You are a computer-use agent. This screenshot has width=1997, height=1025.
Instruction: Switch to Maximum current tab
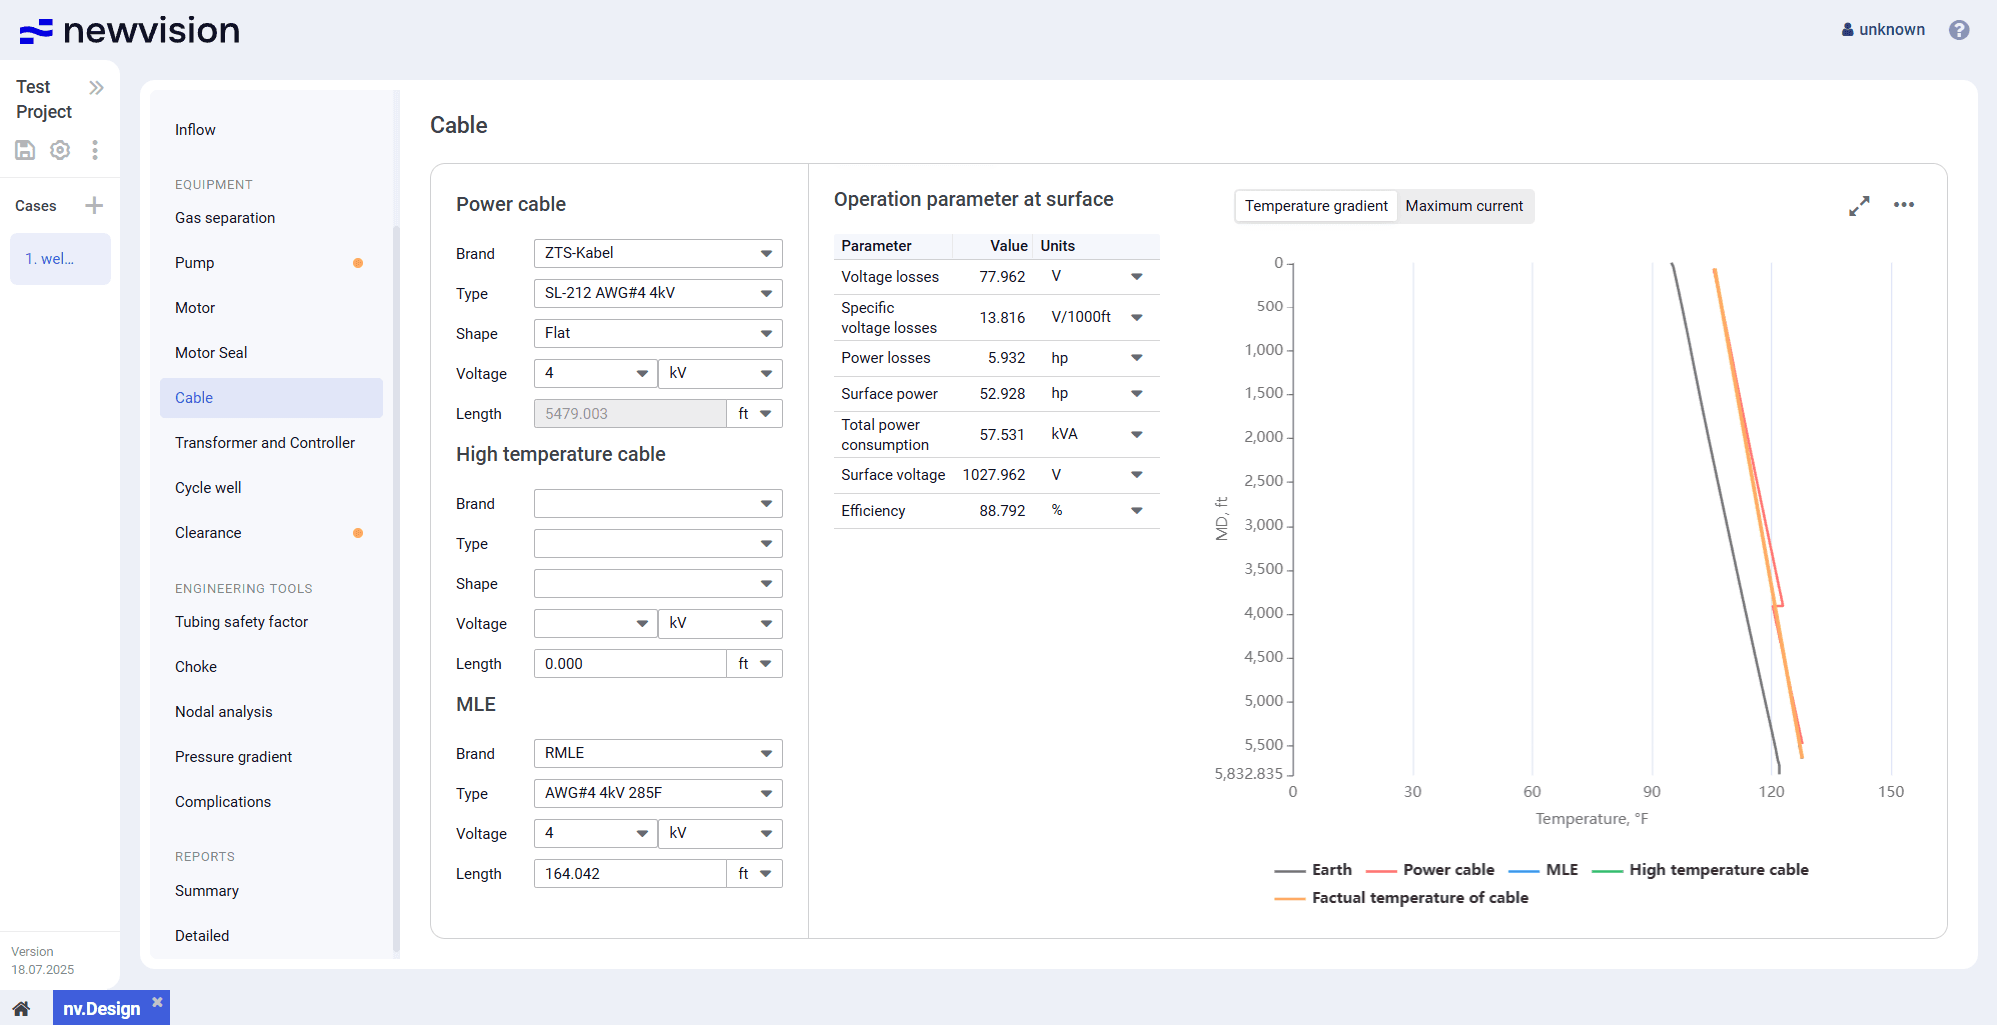[1464, 206]
